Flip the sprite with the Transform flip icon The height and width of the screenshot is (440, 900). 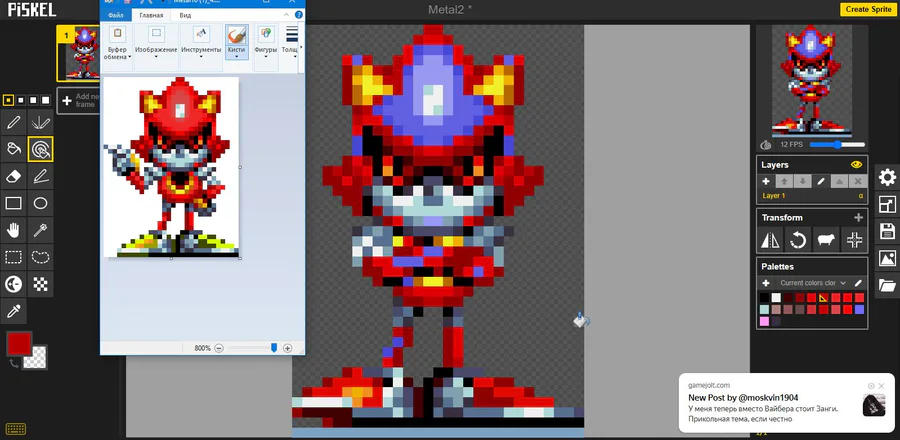pyautogui.click(x=770, y=240)
